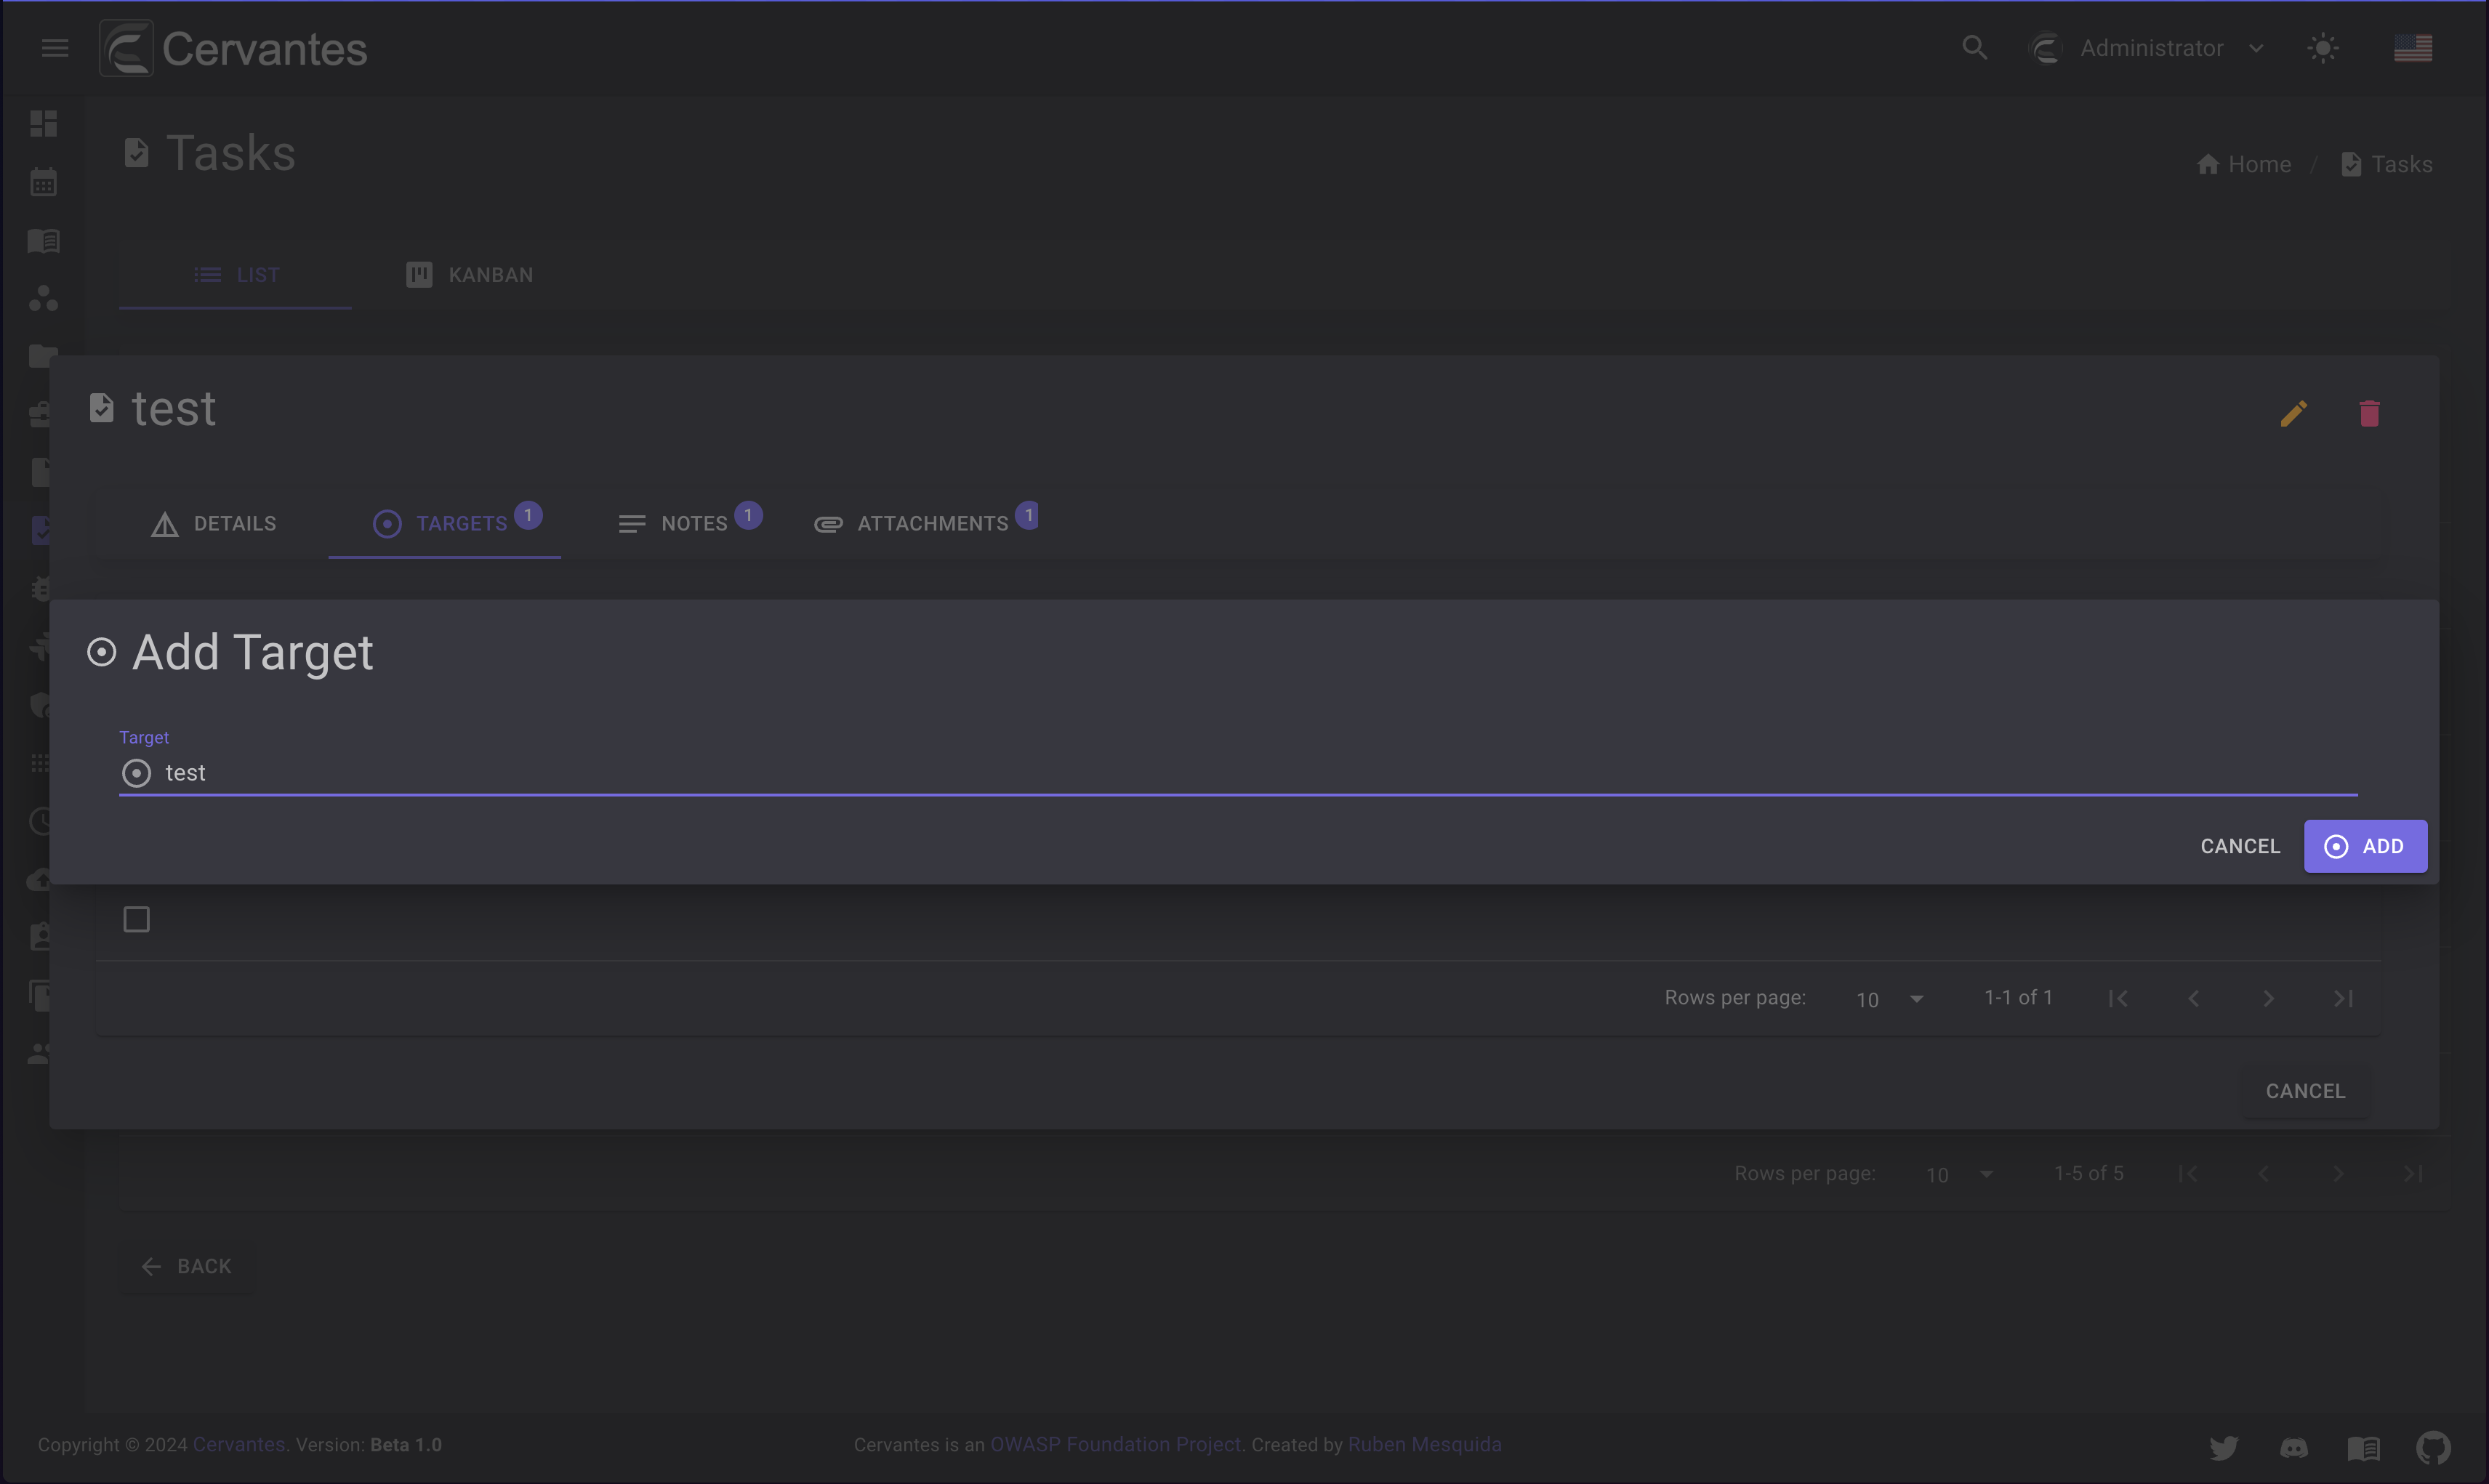Go to last page of tasks list
The image size is (2489, 1484).
tap(2413, 1173)
